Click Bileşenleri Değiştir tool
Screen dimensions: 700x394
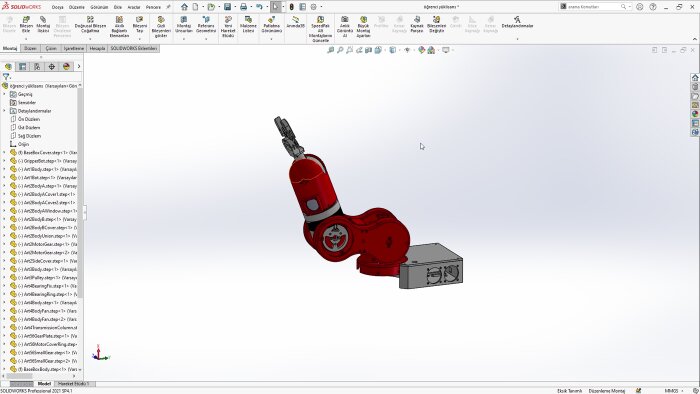[x=436, y=25]
